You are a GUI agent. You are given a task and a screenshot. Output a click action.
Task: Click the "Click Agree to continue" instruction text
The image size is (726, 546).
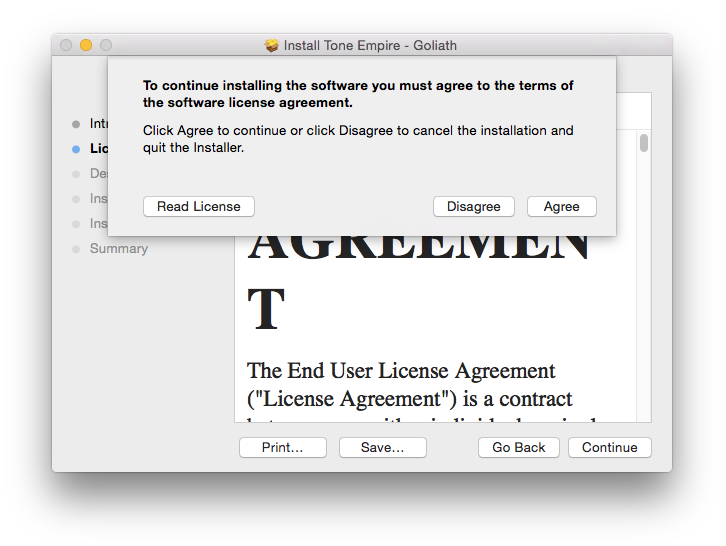[358, 139]
